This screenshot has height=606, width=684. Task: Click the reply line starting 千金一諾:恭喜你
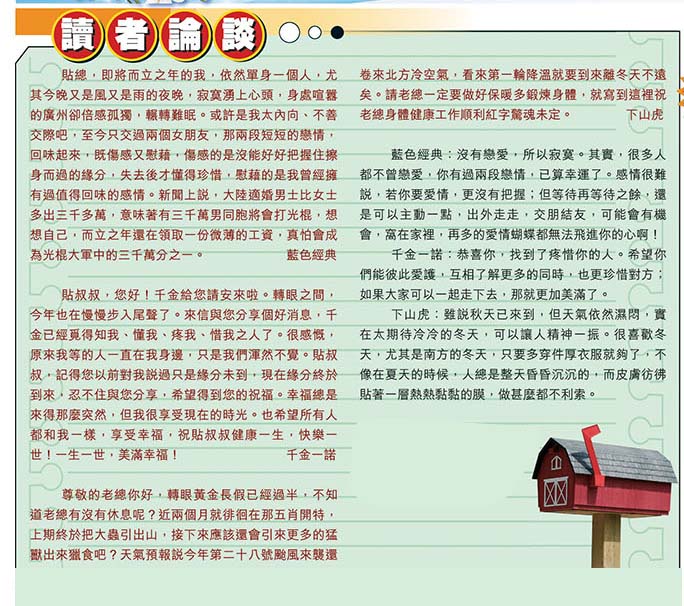coord(528,254)
